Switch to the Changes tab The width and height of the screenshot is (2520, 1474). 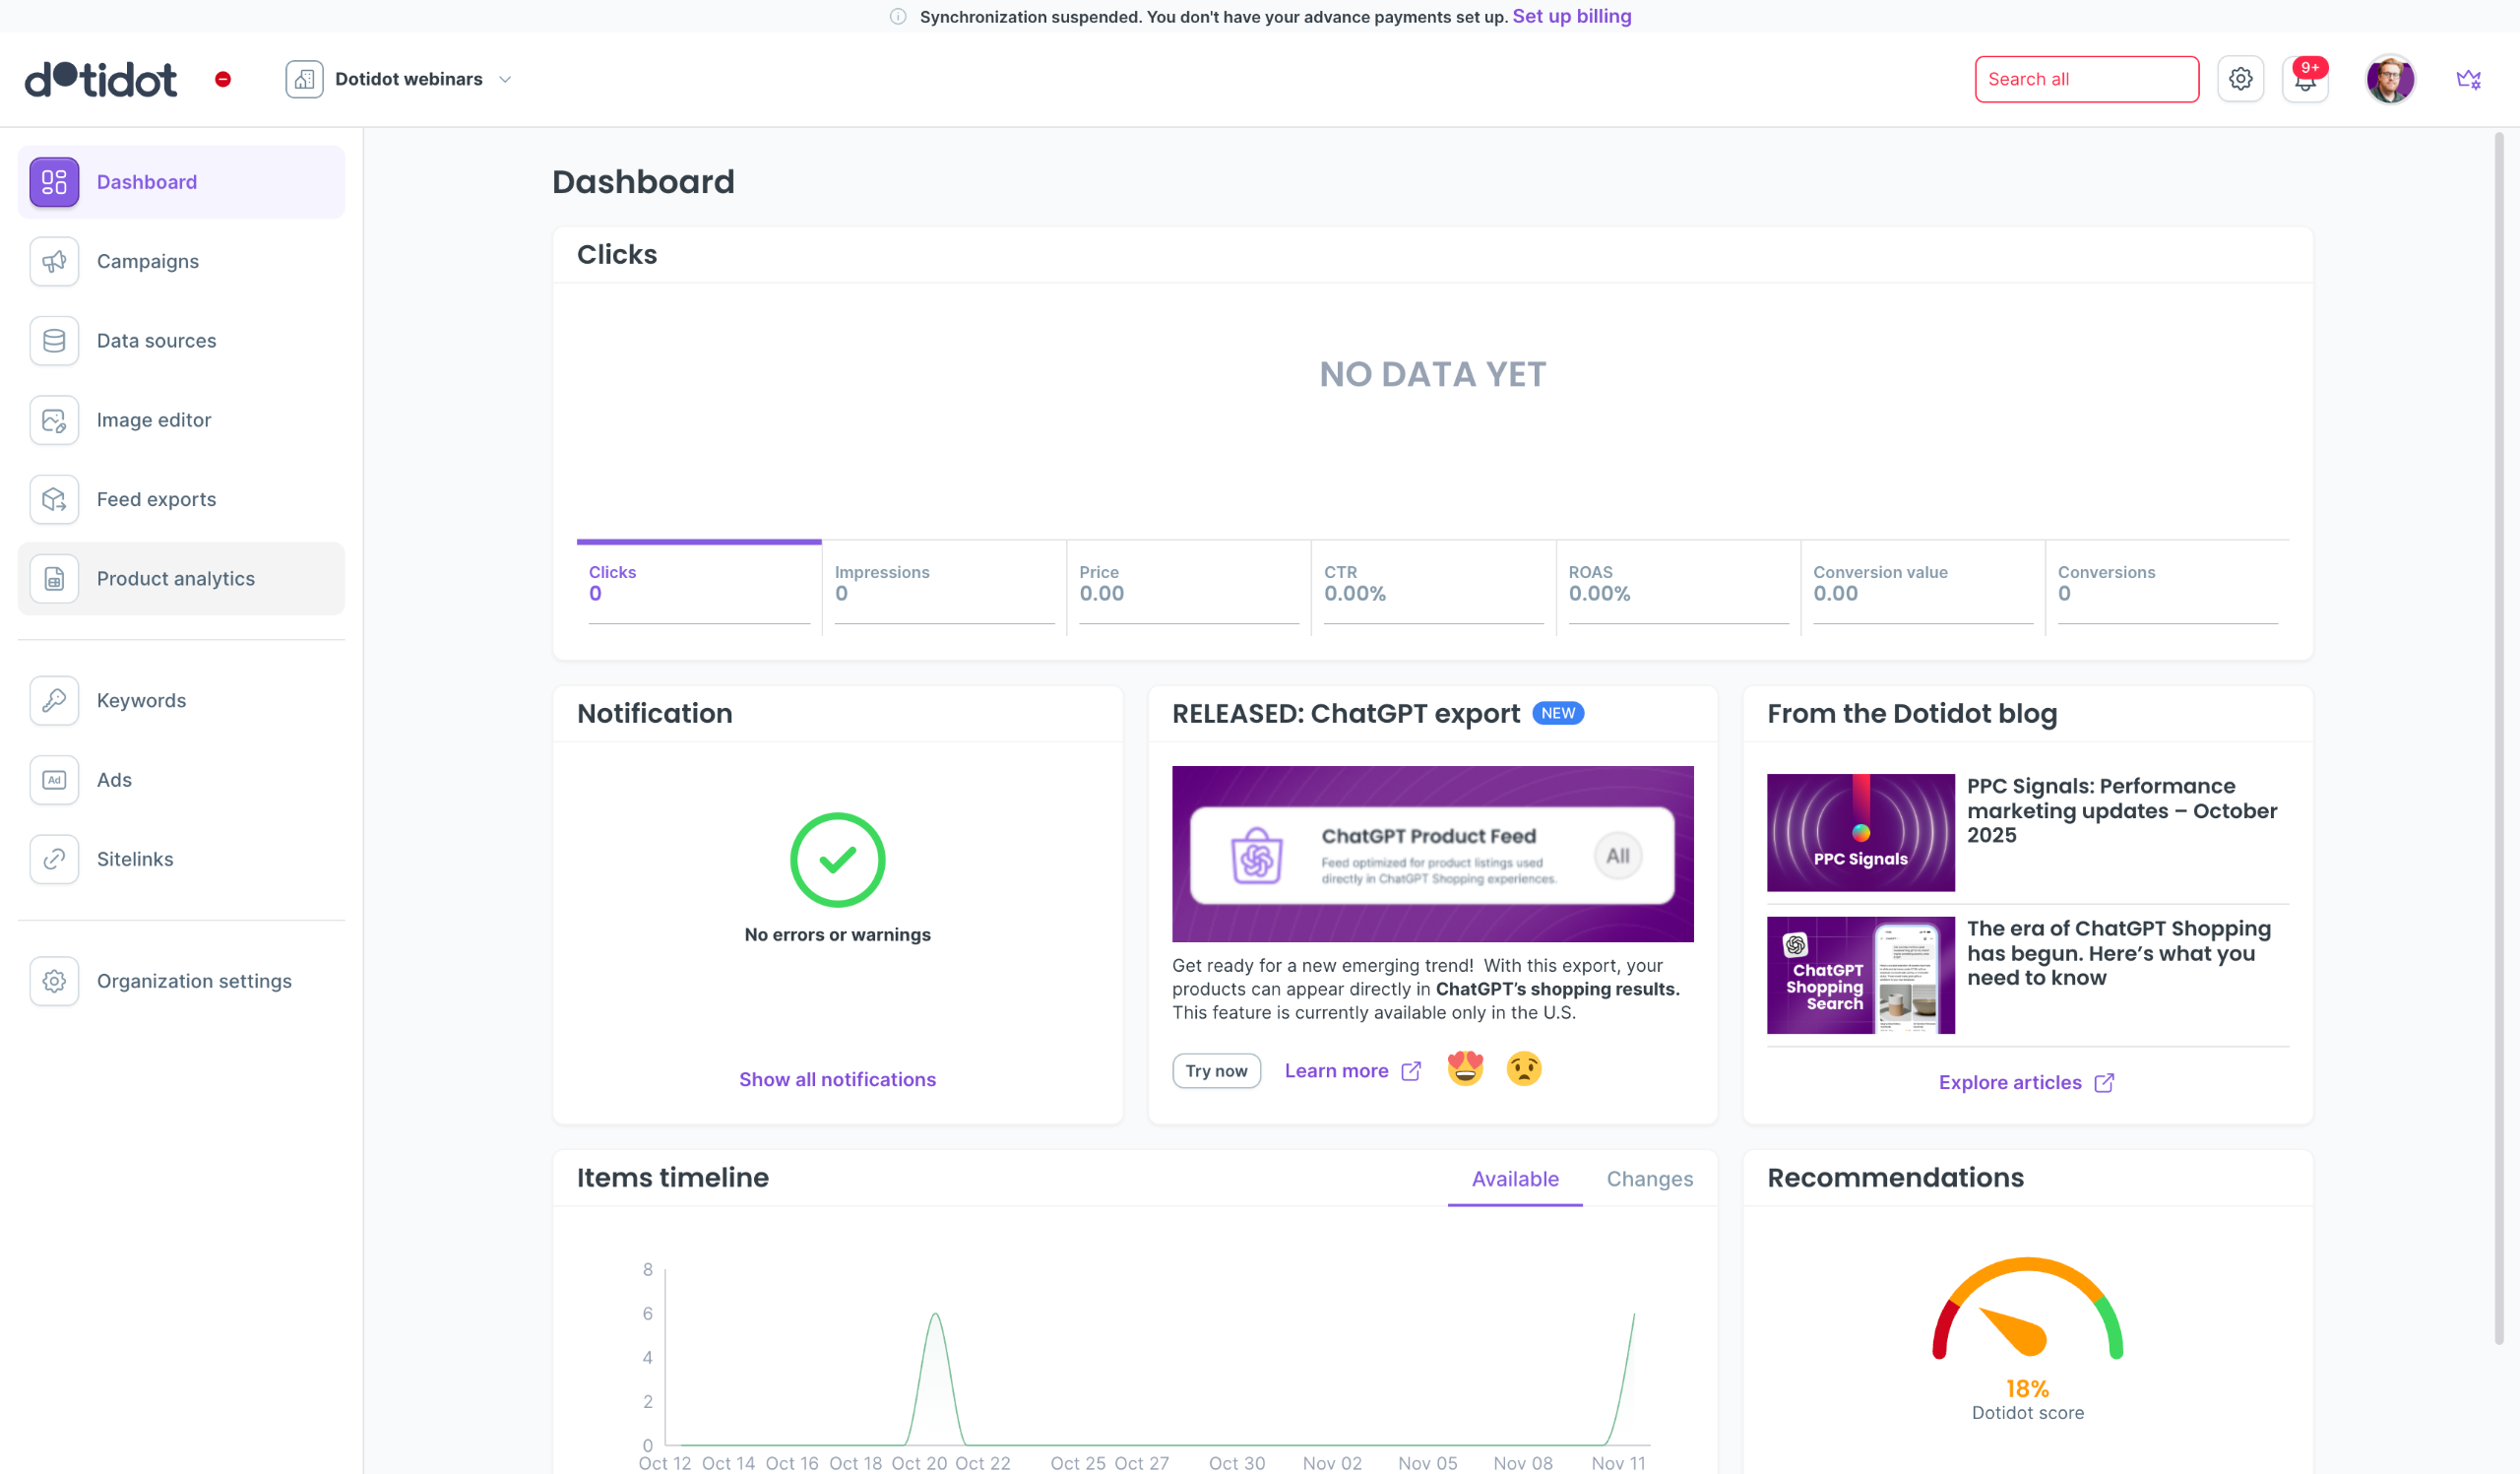point(1649,1178)
